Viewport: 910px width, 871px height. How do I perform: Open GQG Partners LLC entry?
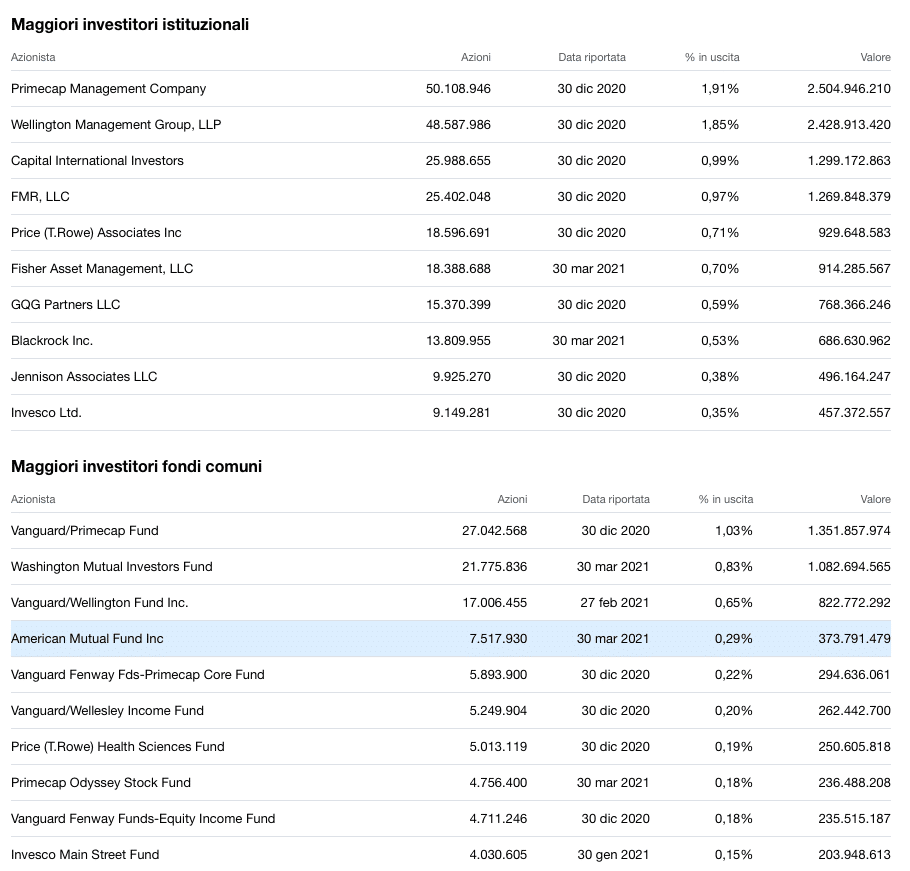point(65,305)
